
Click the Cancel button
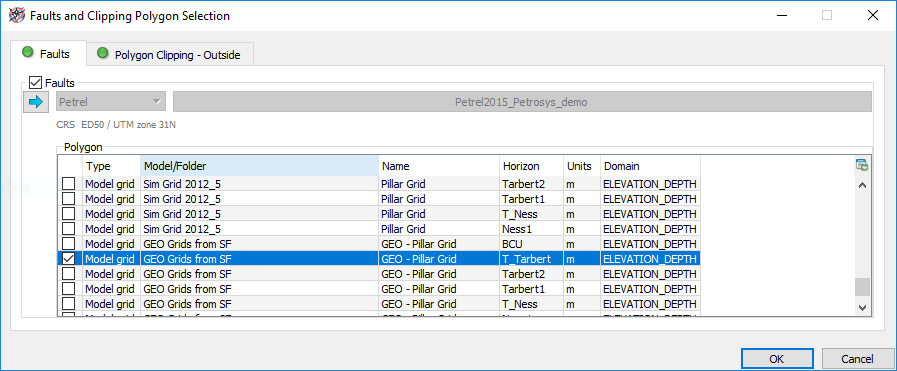[857, 359]
